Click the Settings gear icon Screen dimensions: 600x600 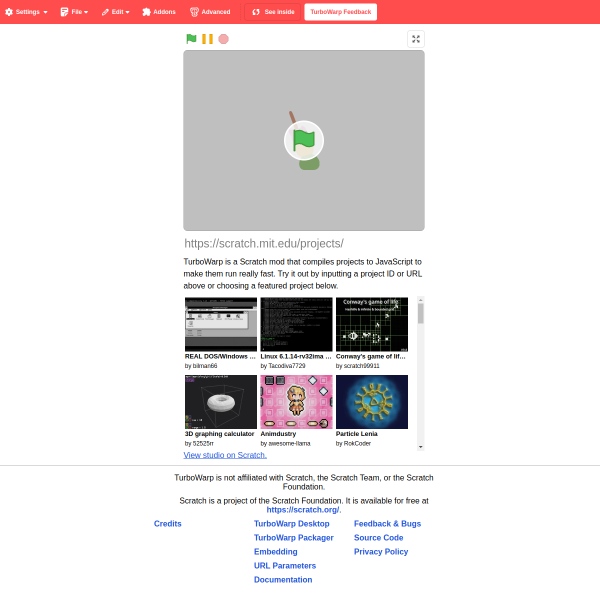[9, 12]
